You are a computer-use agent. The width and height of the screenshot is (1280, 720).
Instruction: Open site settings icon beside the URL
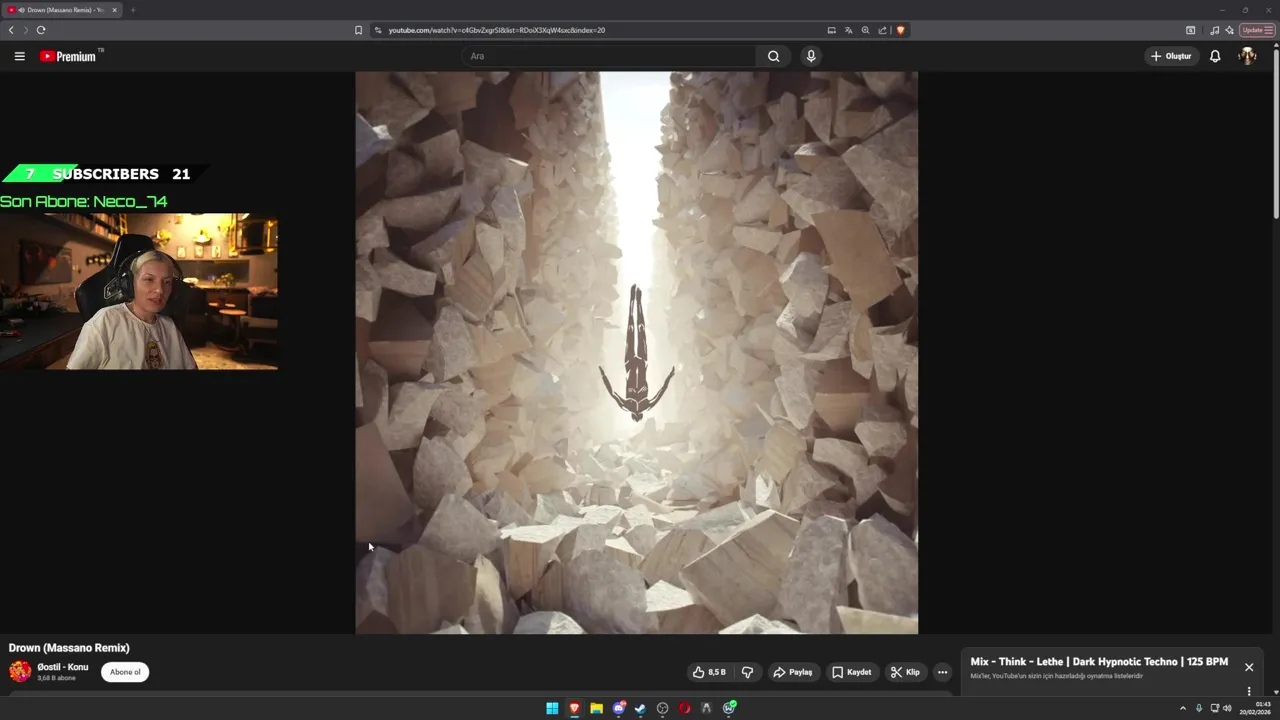click(x=378, y=30)
